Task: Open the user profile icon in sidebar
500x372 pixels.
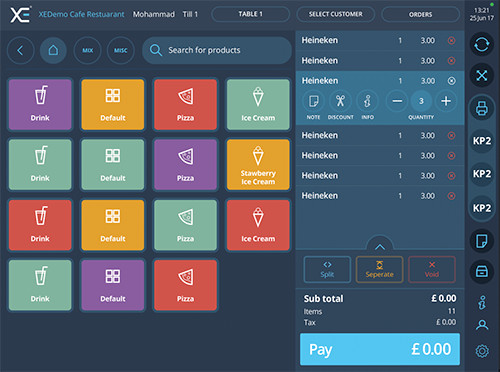Action: pyautogui.click(x=482, y=325)
